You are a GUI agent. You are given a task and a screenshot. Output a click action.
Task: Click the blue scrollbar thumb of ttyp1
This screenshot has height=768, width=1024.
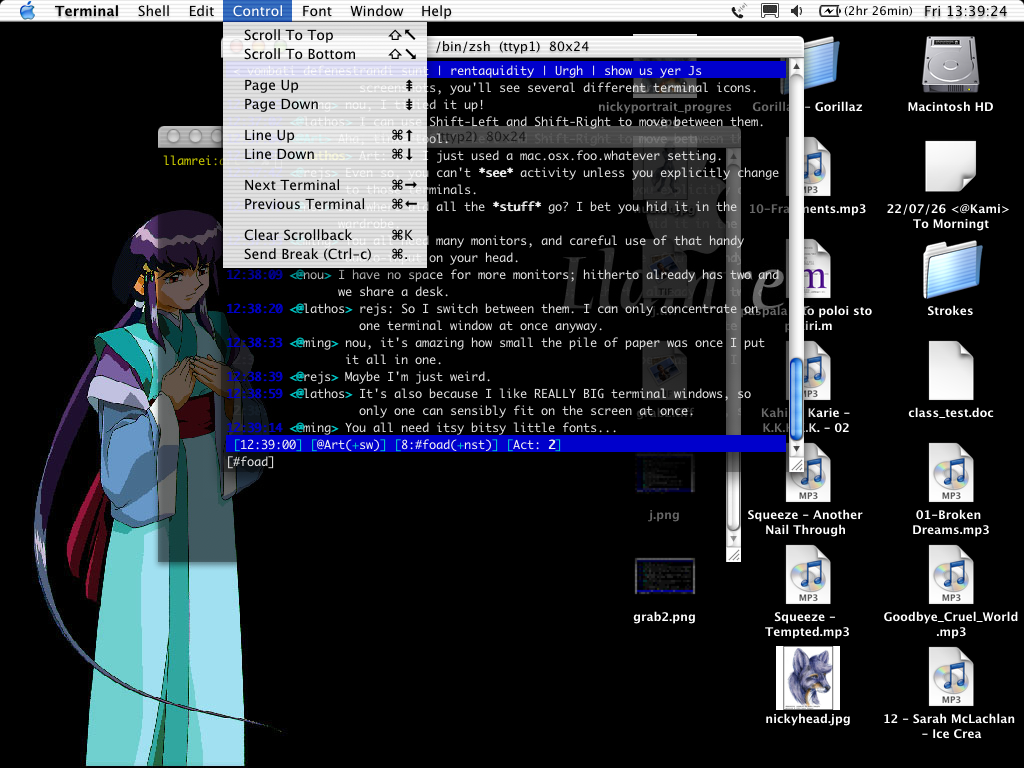coord(796,398)
